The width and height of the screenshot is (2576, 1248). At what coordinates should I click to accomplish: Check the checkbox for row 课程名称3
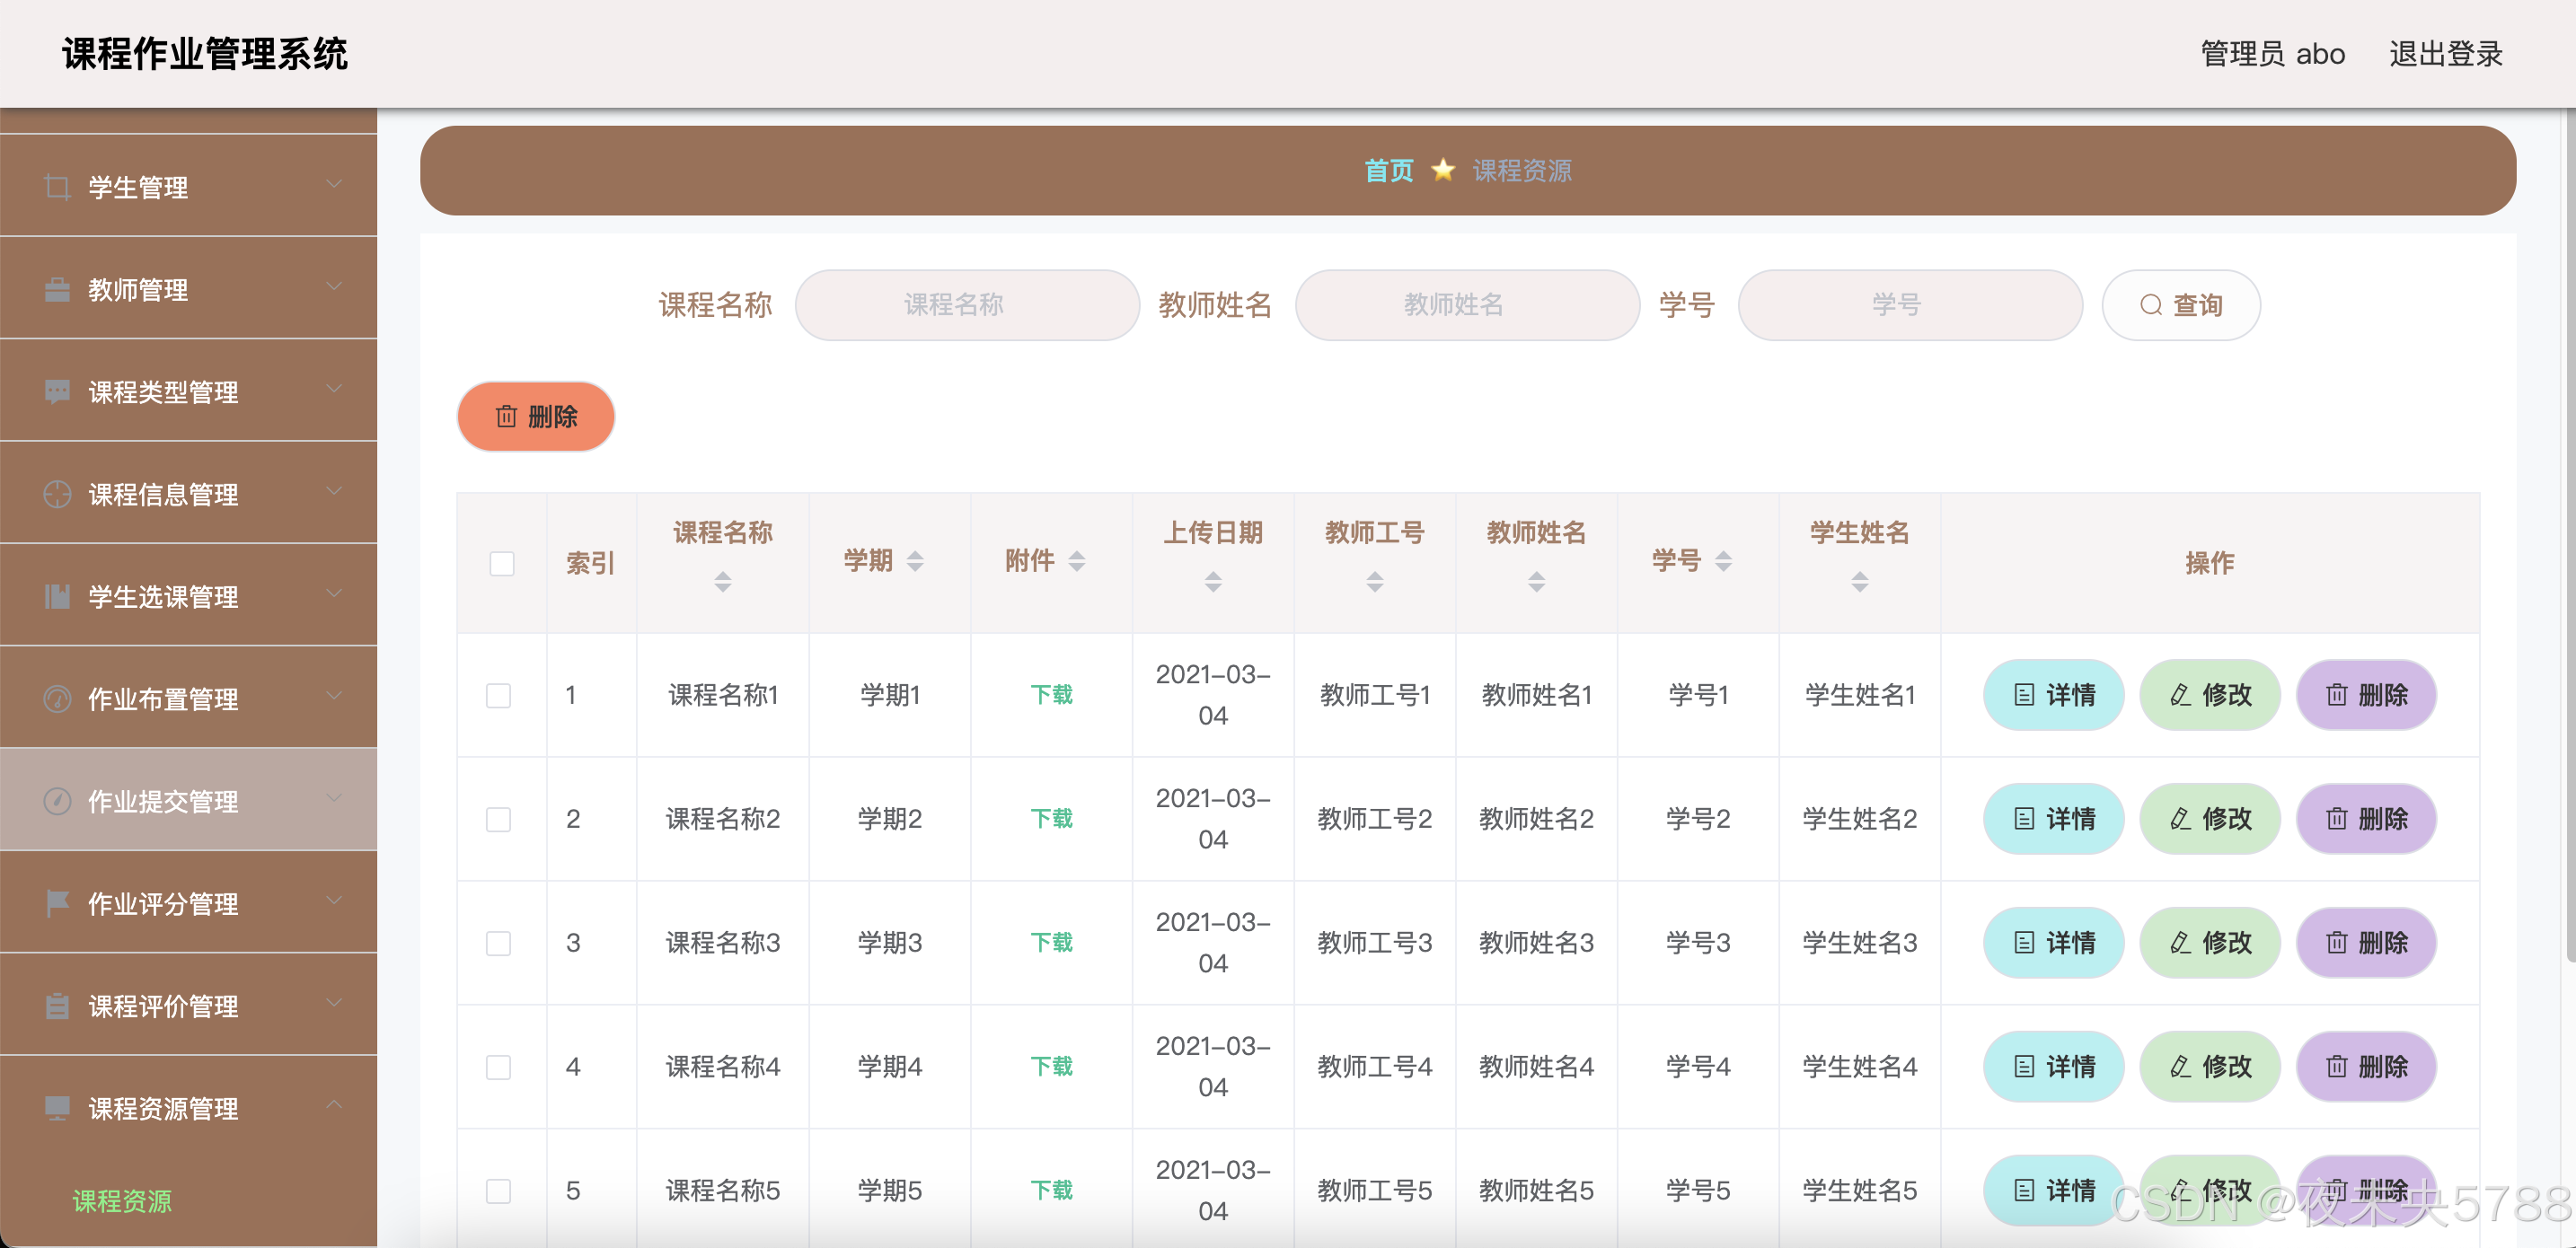[x=498, y=943]
